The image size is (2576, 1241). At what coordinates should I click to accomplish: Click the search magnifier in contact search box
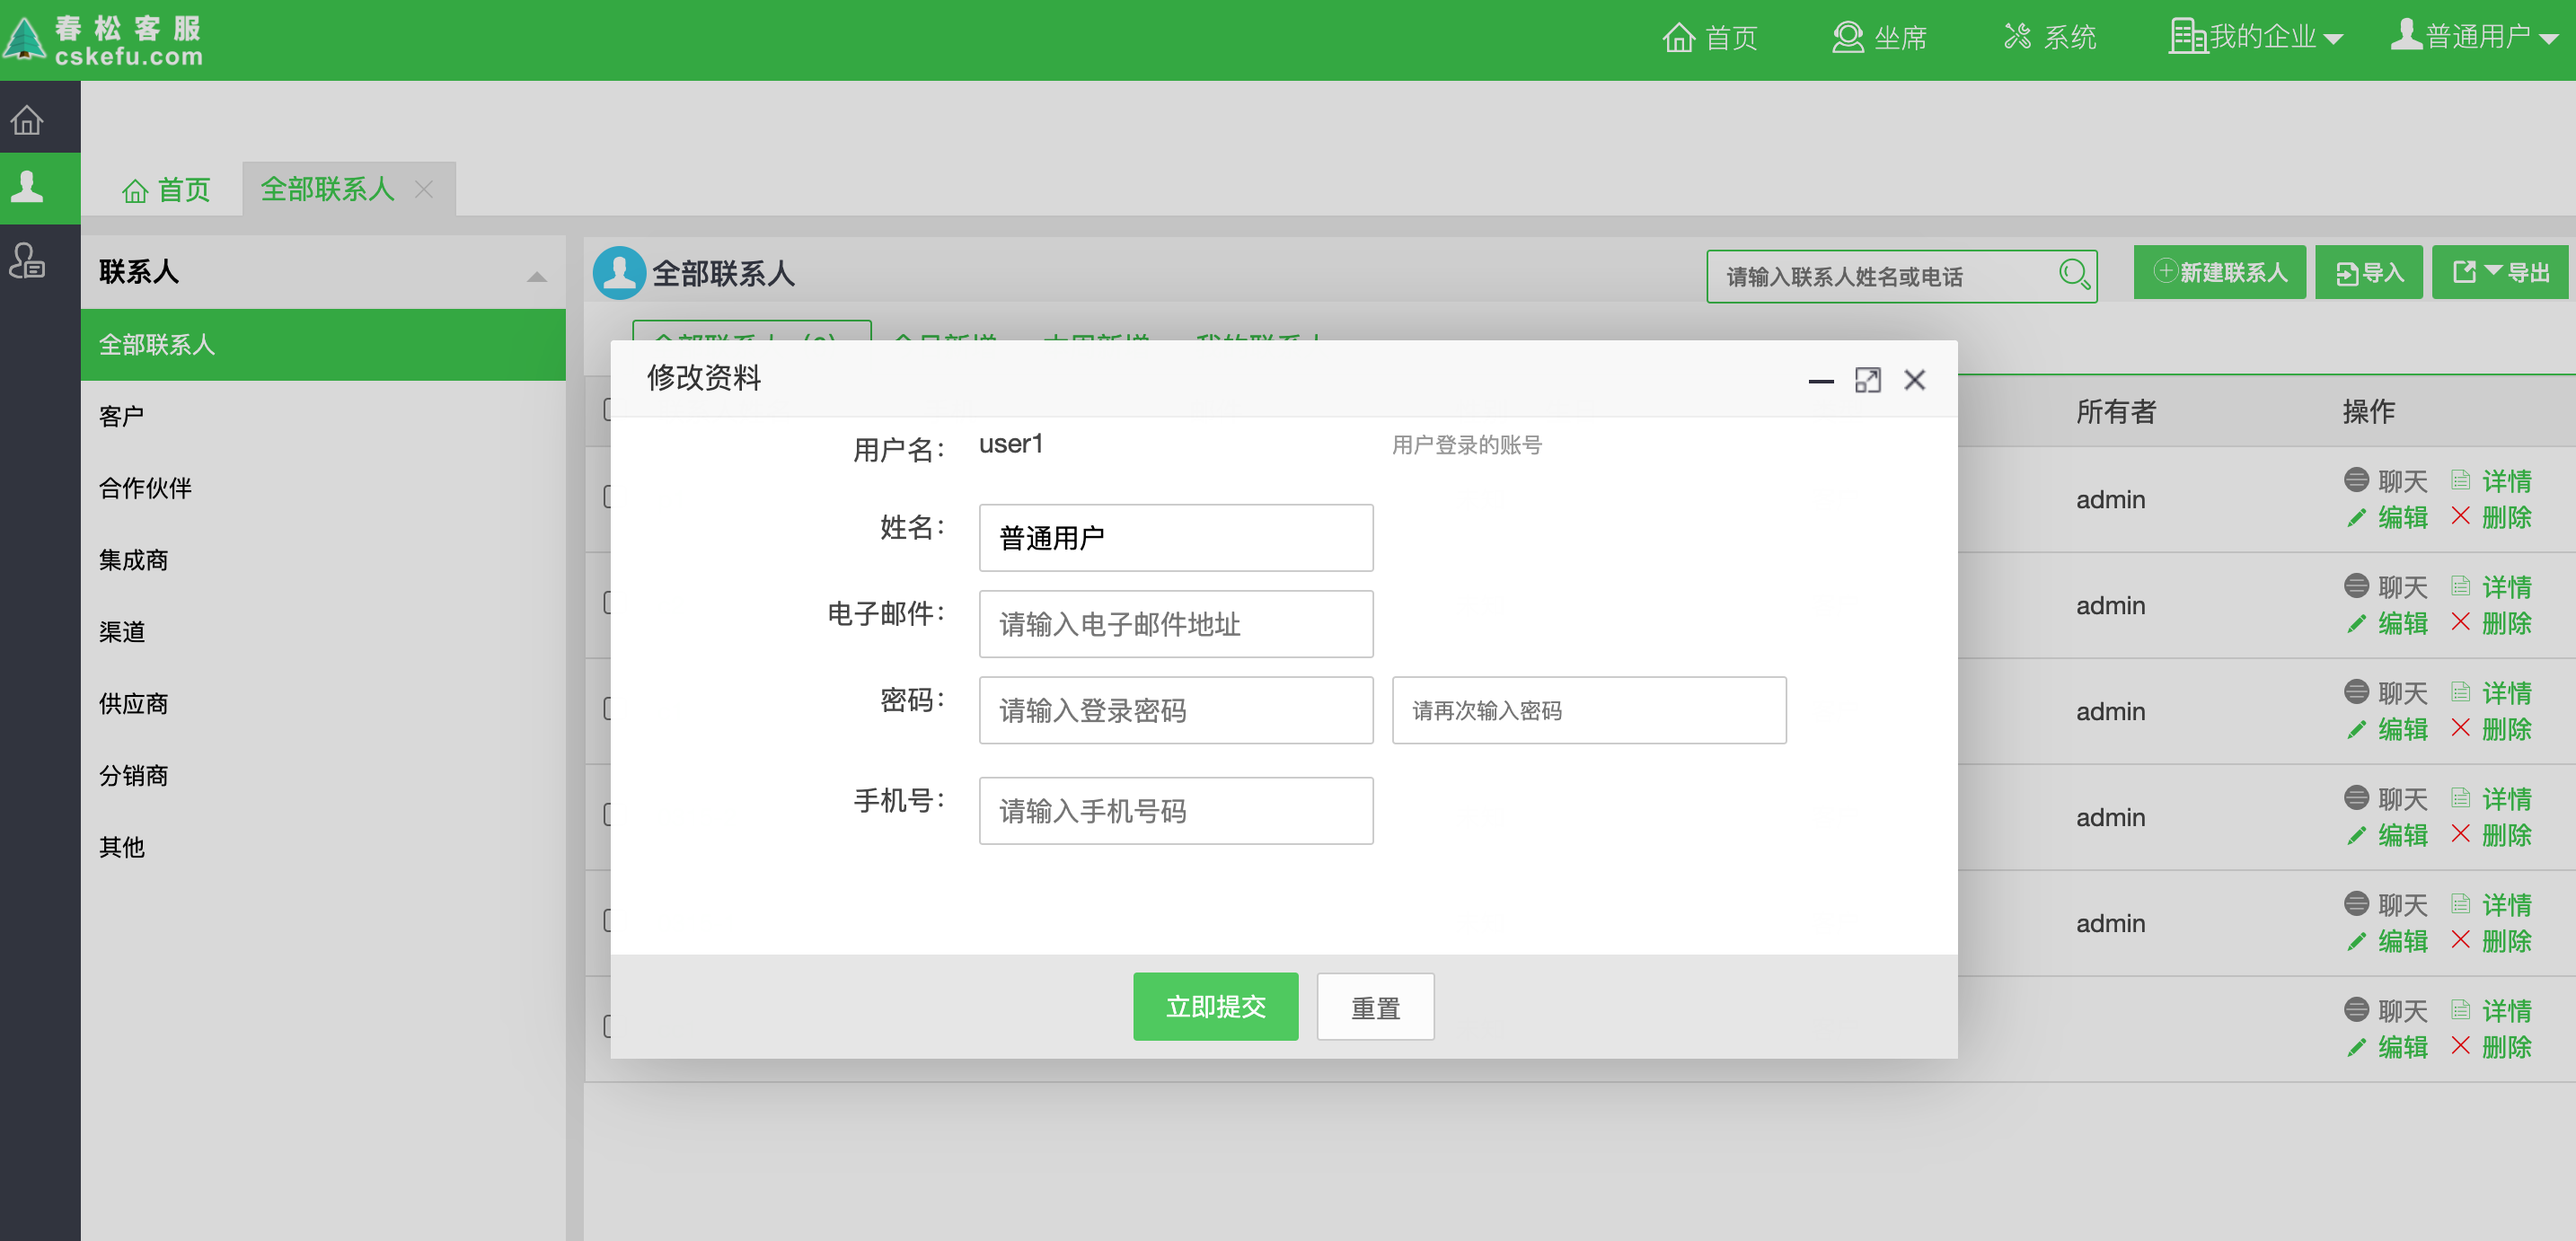pos(2073,274)
